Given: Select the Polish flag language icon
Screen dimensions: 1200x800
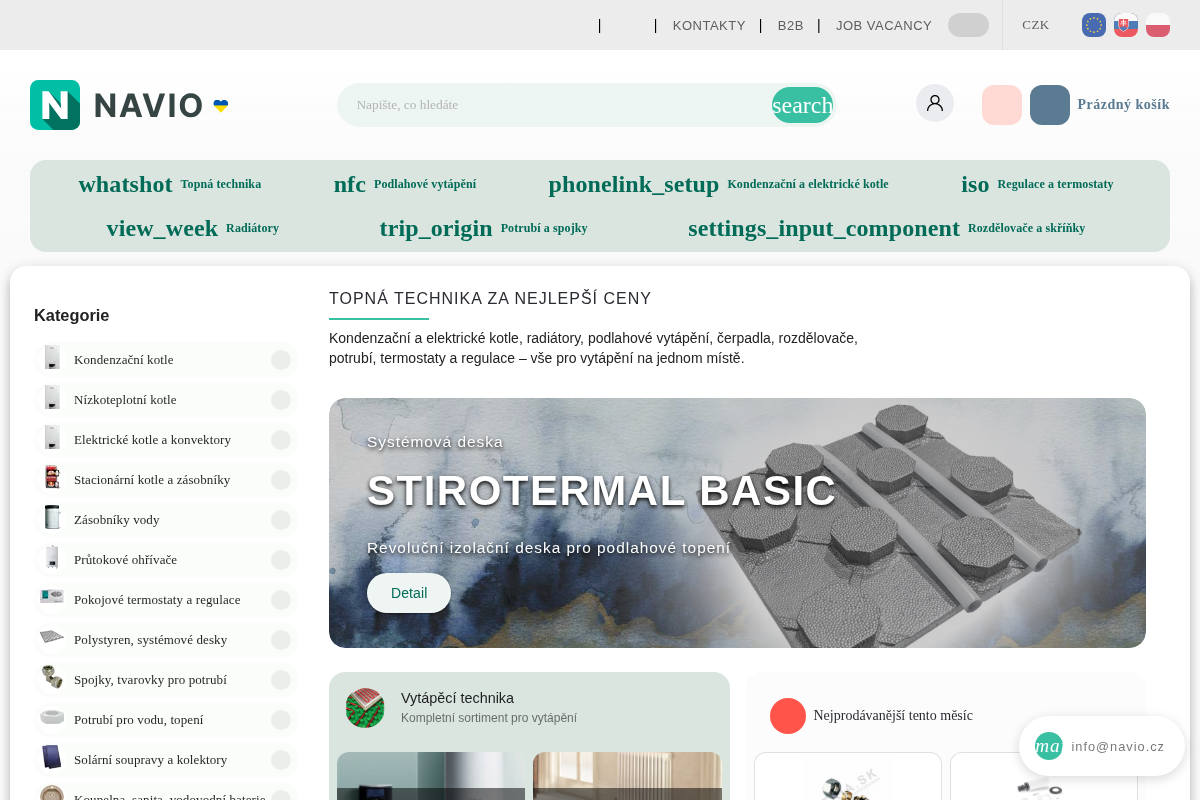Looking at the screenshot, I should pos(1158,25).
